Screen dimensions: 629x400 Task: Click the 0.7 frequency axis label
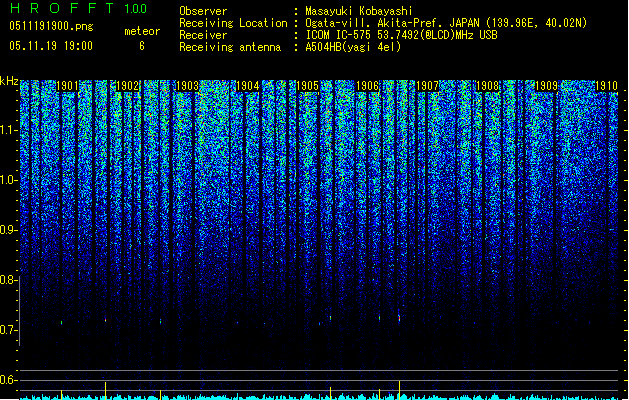coord(9,330)
